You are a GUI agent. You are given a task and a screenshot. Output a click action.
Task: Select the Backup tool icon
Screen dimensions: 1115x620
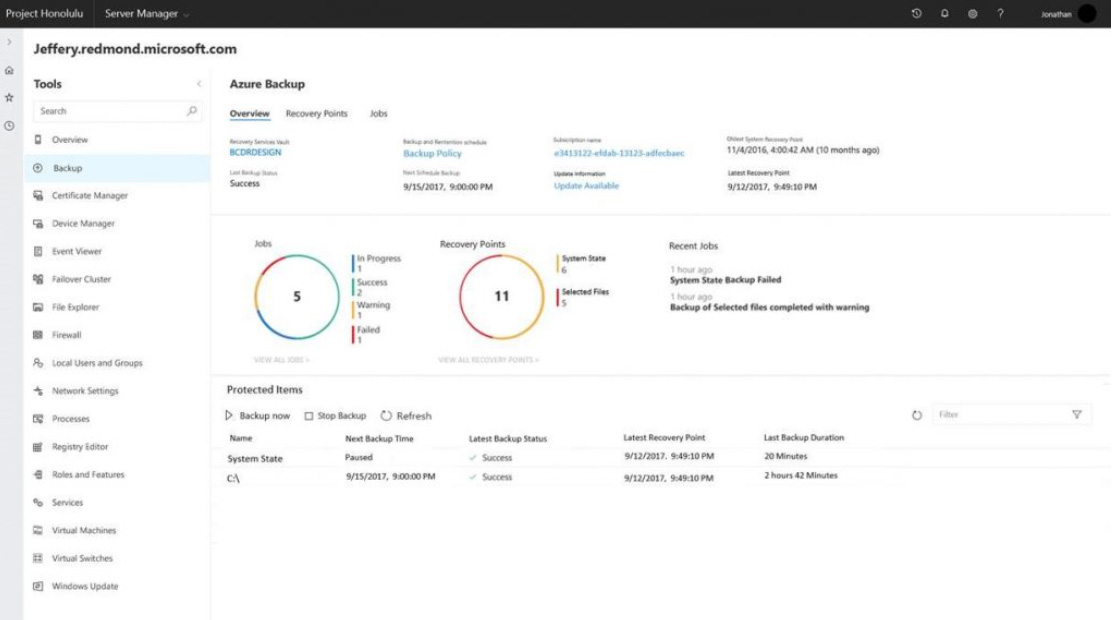click(38, 168)
